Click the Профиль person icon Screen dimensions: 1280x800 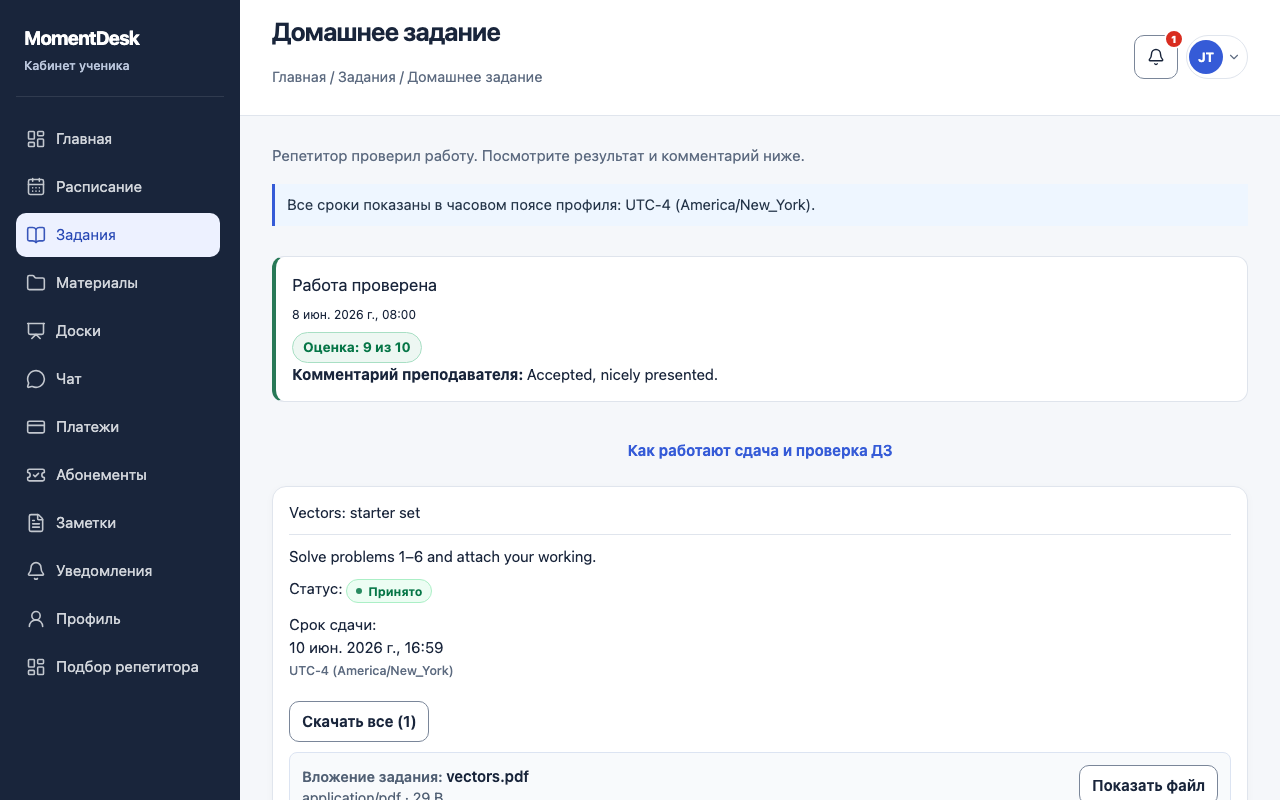[36, 619]
